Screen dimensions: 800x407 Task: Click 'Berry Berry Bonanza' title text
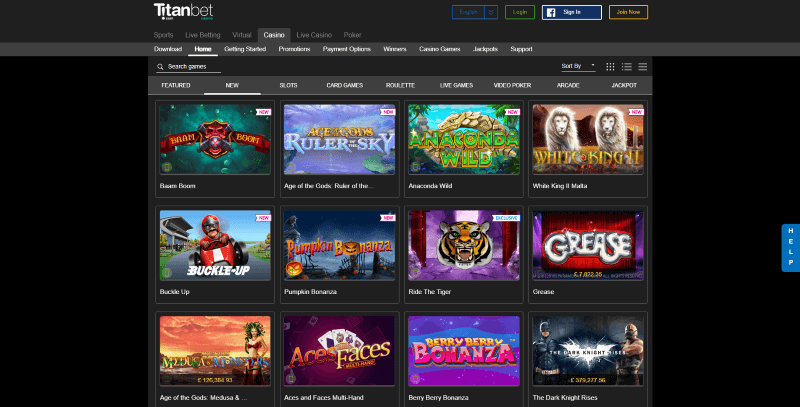coord(438,398)
